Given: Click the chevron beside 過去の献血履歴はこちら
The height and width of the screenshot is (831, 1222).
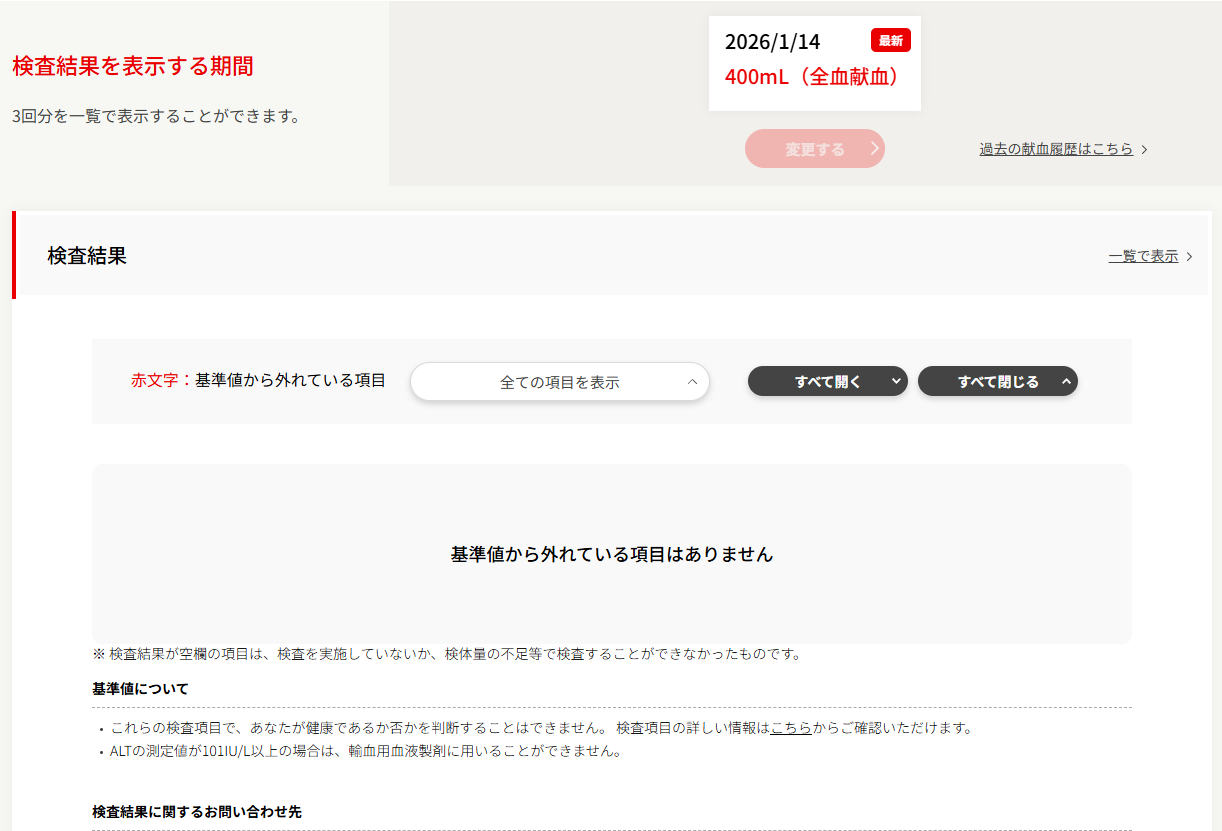Looking at the screenshot, I should [x=1145, y=149].
